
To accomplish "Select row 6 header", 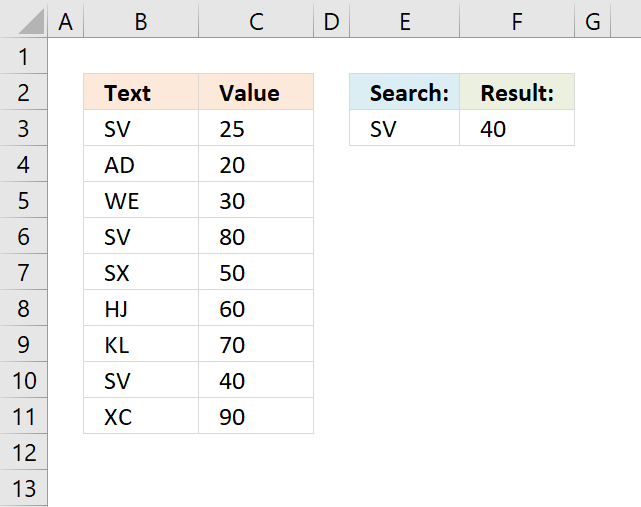I will click(x=24, y=236).
